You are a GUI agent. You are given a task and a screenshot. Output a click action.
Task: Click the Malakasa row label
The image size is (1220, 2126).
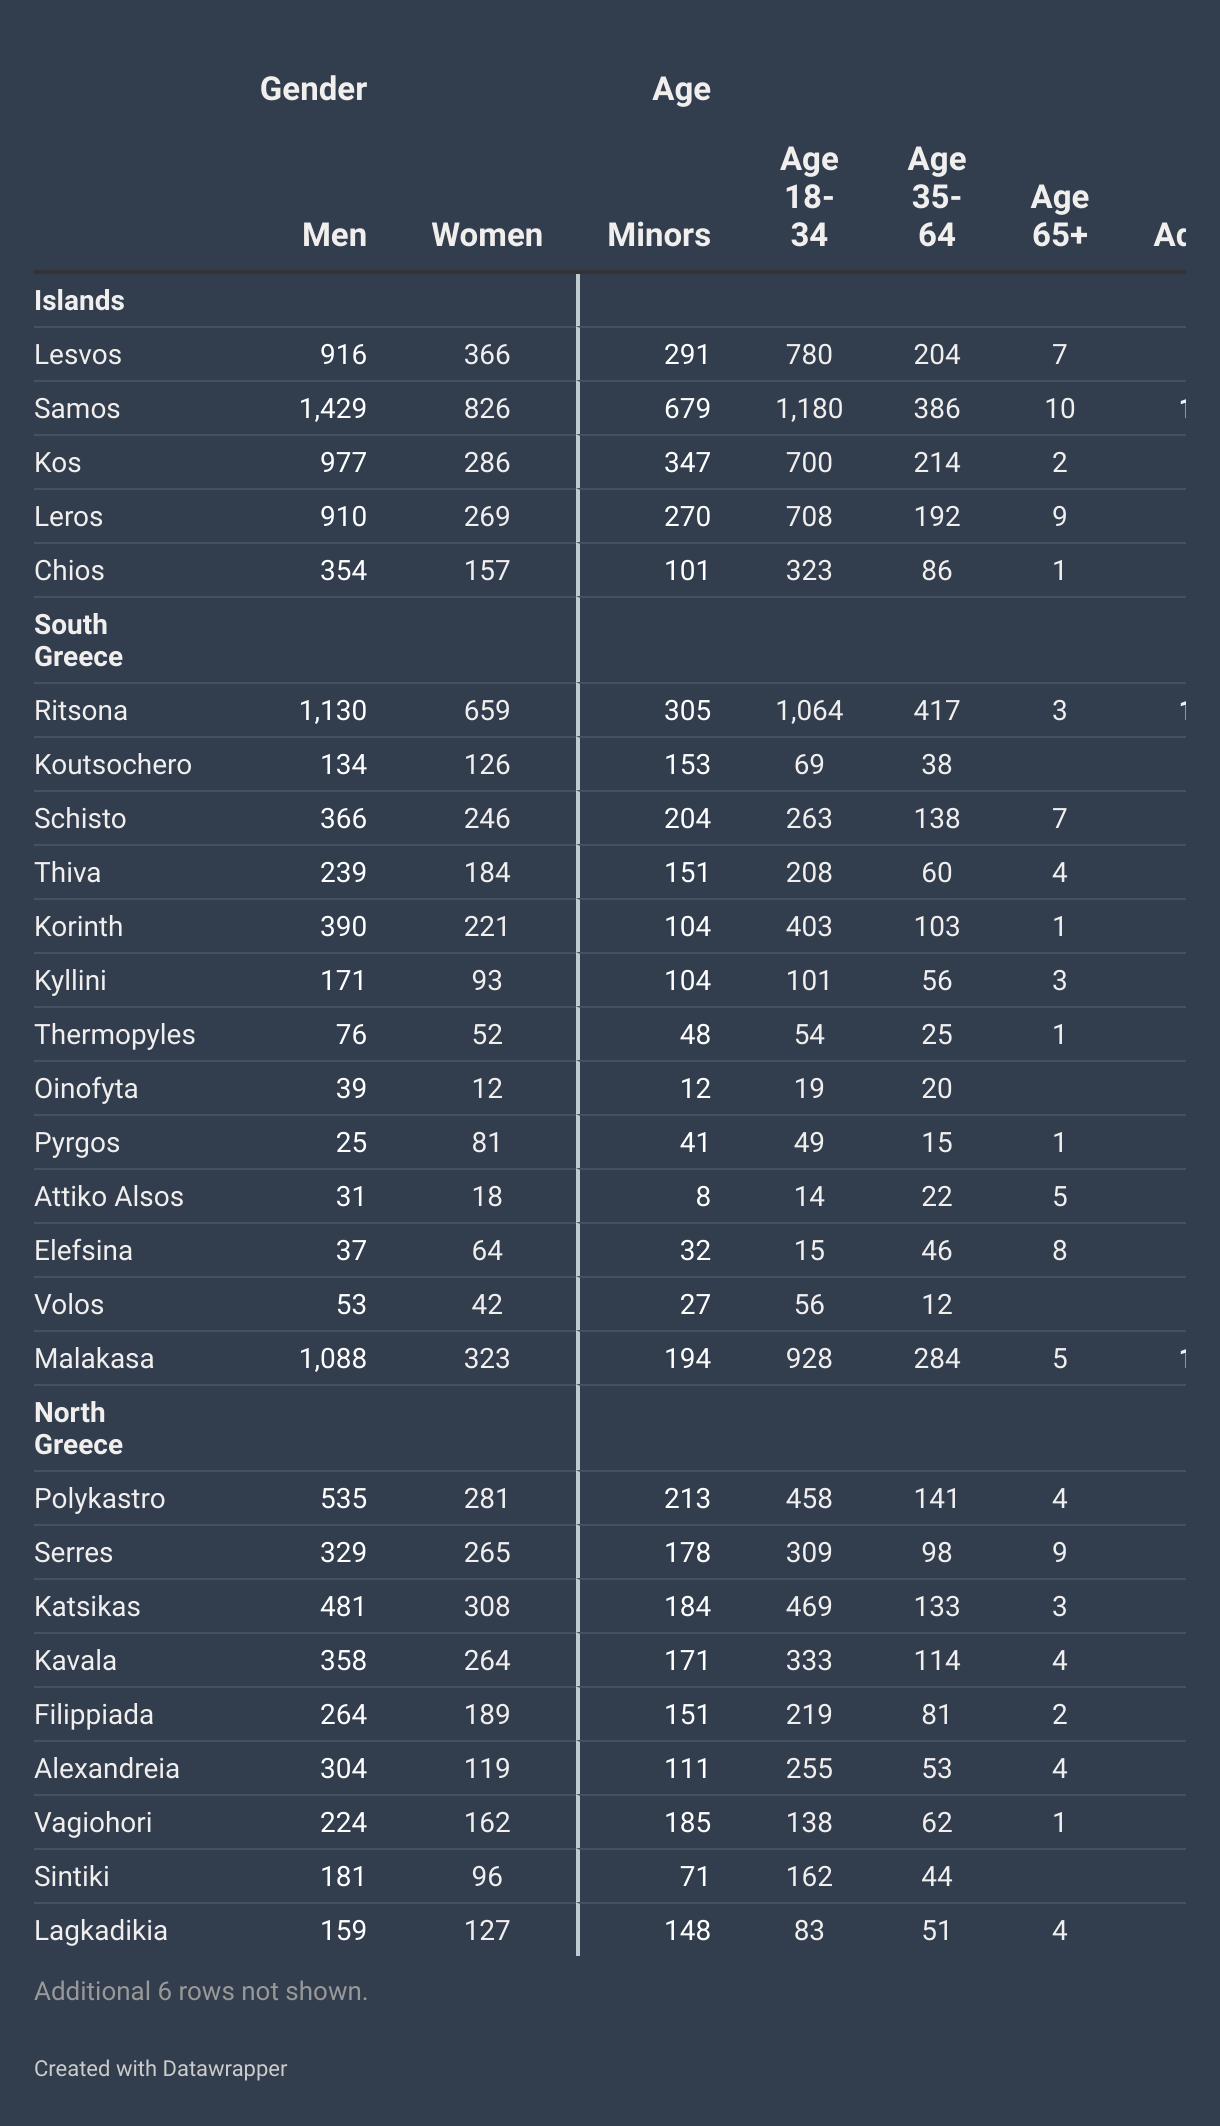94,1359
